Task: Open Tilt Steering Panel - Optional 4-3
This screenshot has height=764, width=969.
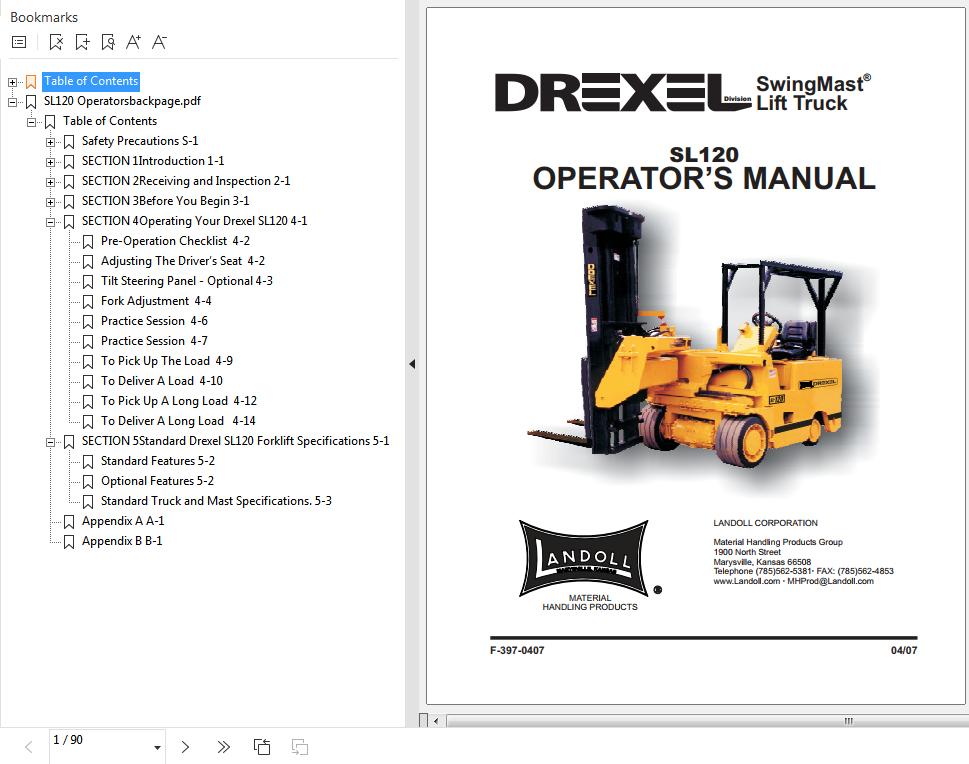Action: [x=187, y=281]
